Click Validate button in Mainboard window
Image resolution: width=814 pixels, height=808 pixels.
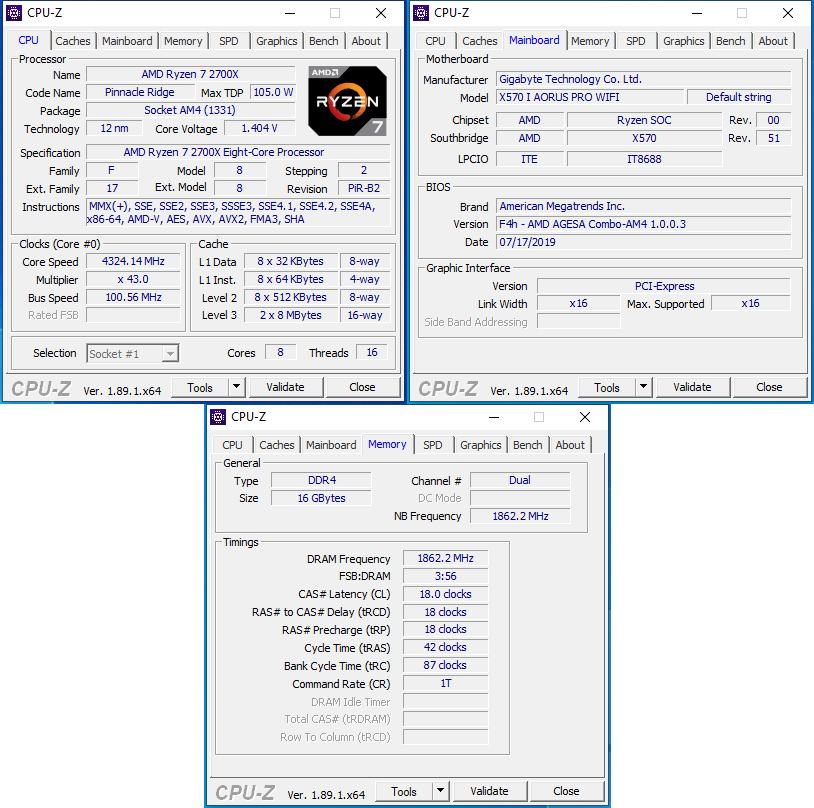pyautogui.click(x=692, y=387)
